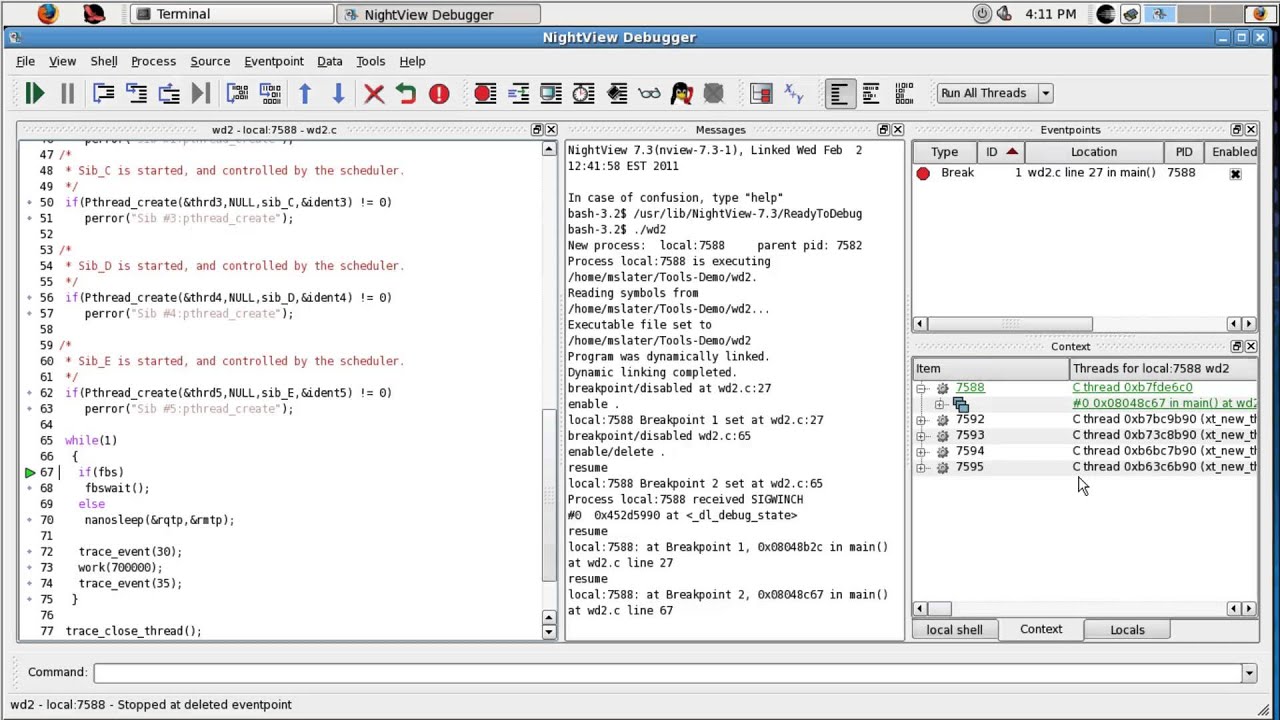Open the Eventpoint menu
The width and height of the screenshot is (1280, 720).
coord(273,61)
